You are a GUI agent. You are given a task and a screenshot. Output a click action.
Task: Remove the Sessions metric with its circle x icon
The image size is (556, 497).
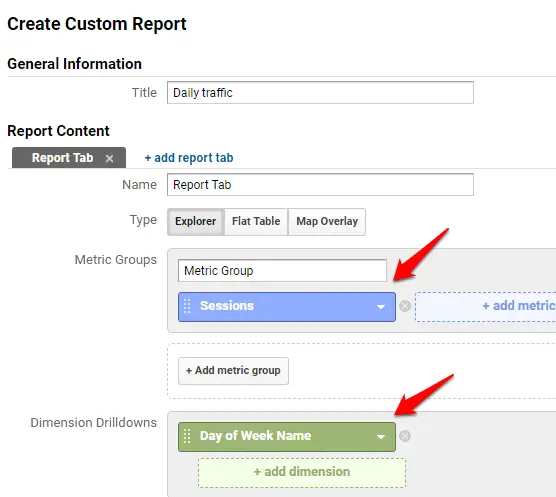tap(405, 306)
